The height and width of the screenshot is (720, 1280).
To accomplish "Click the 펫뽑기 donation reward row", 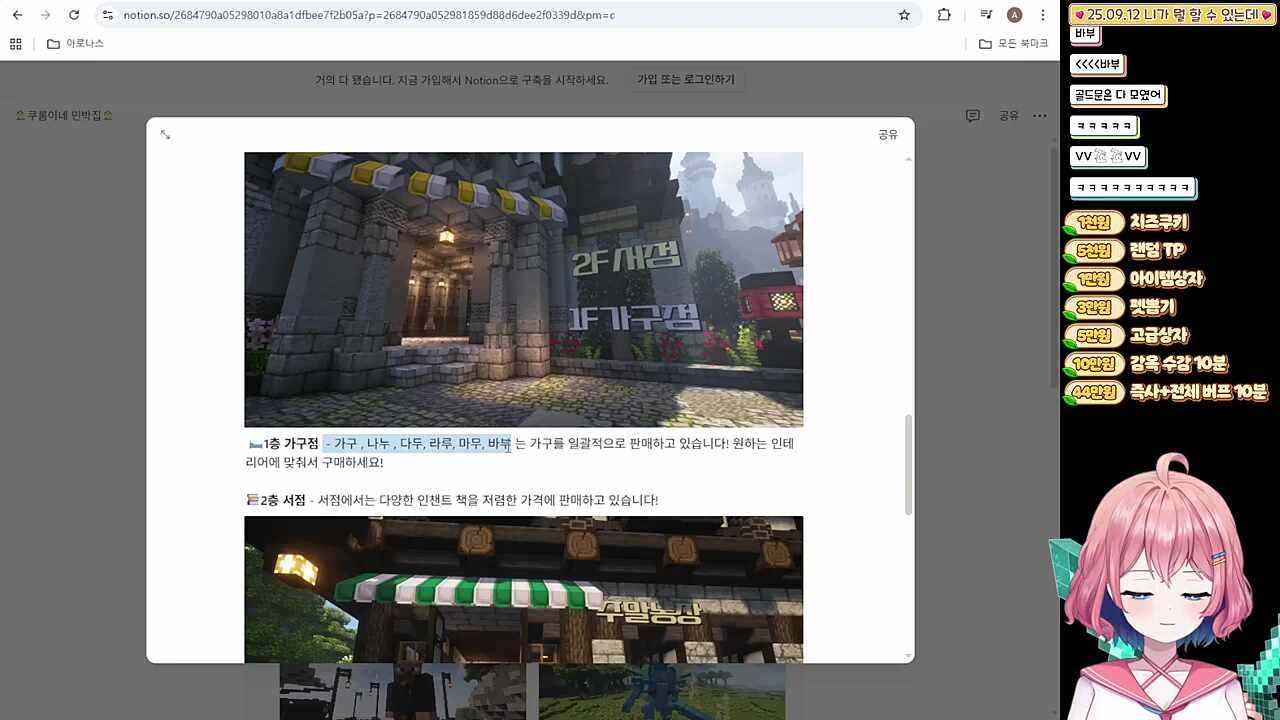I will [1120, 307].
